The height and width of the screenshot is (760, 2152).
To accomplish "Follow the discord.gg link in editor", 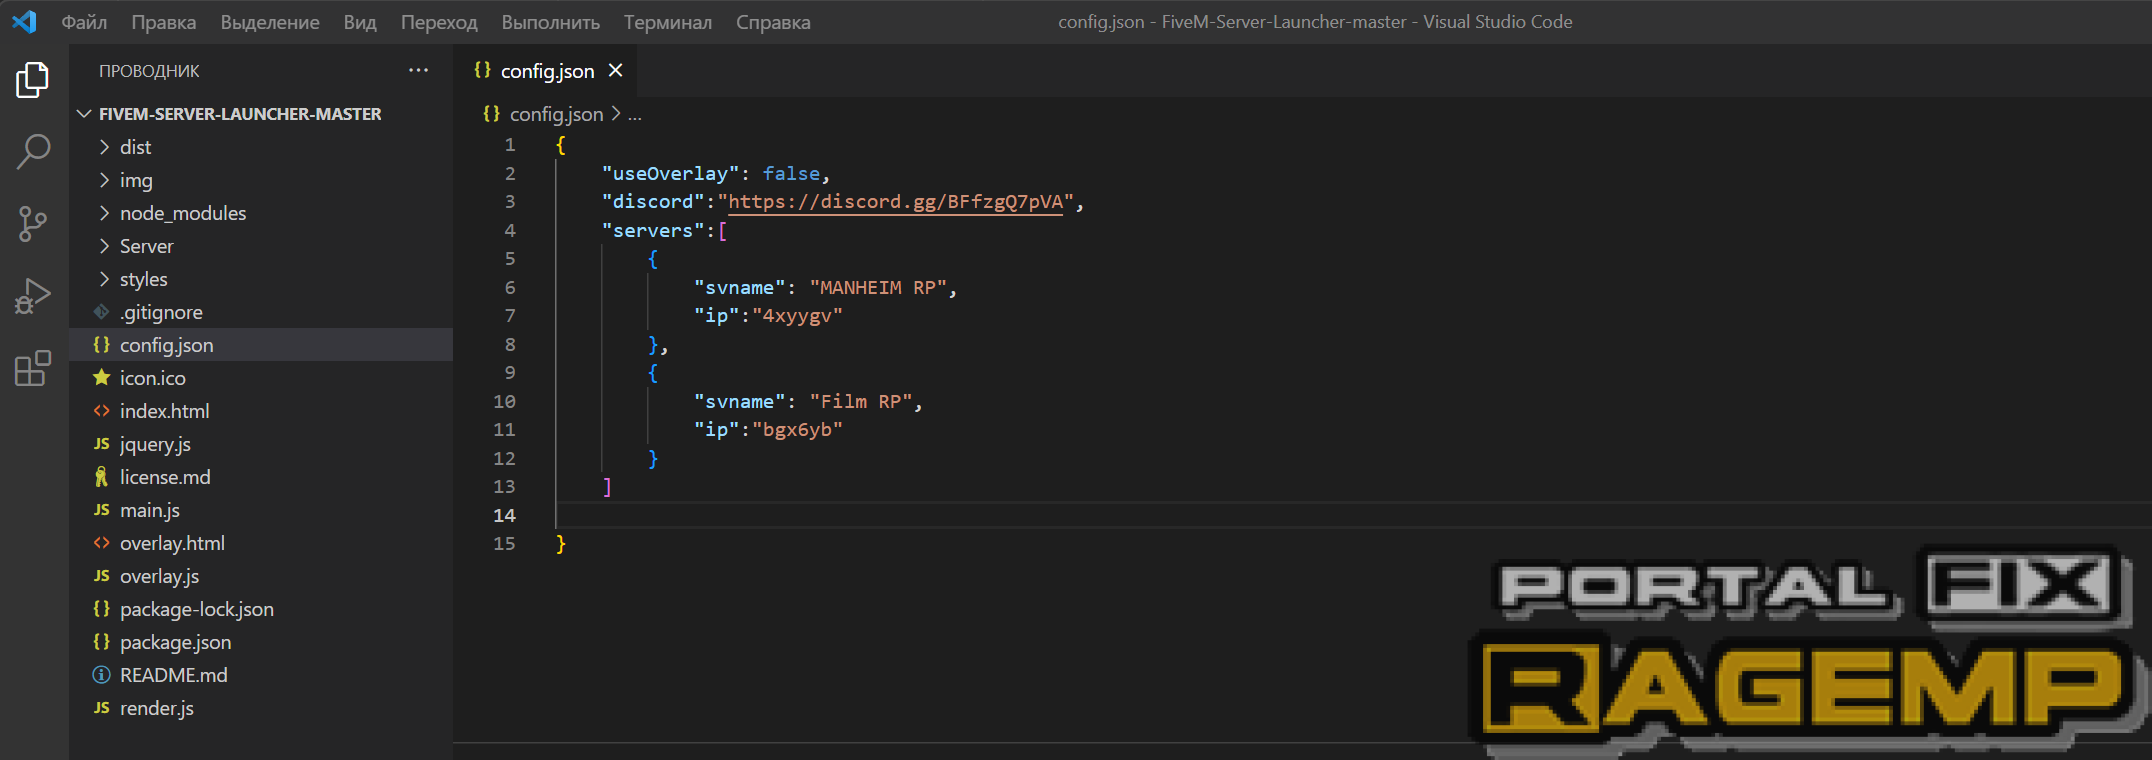I will pos(895,202).
